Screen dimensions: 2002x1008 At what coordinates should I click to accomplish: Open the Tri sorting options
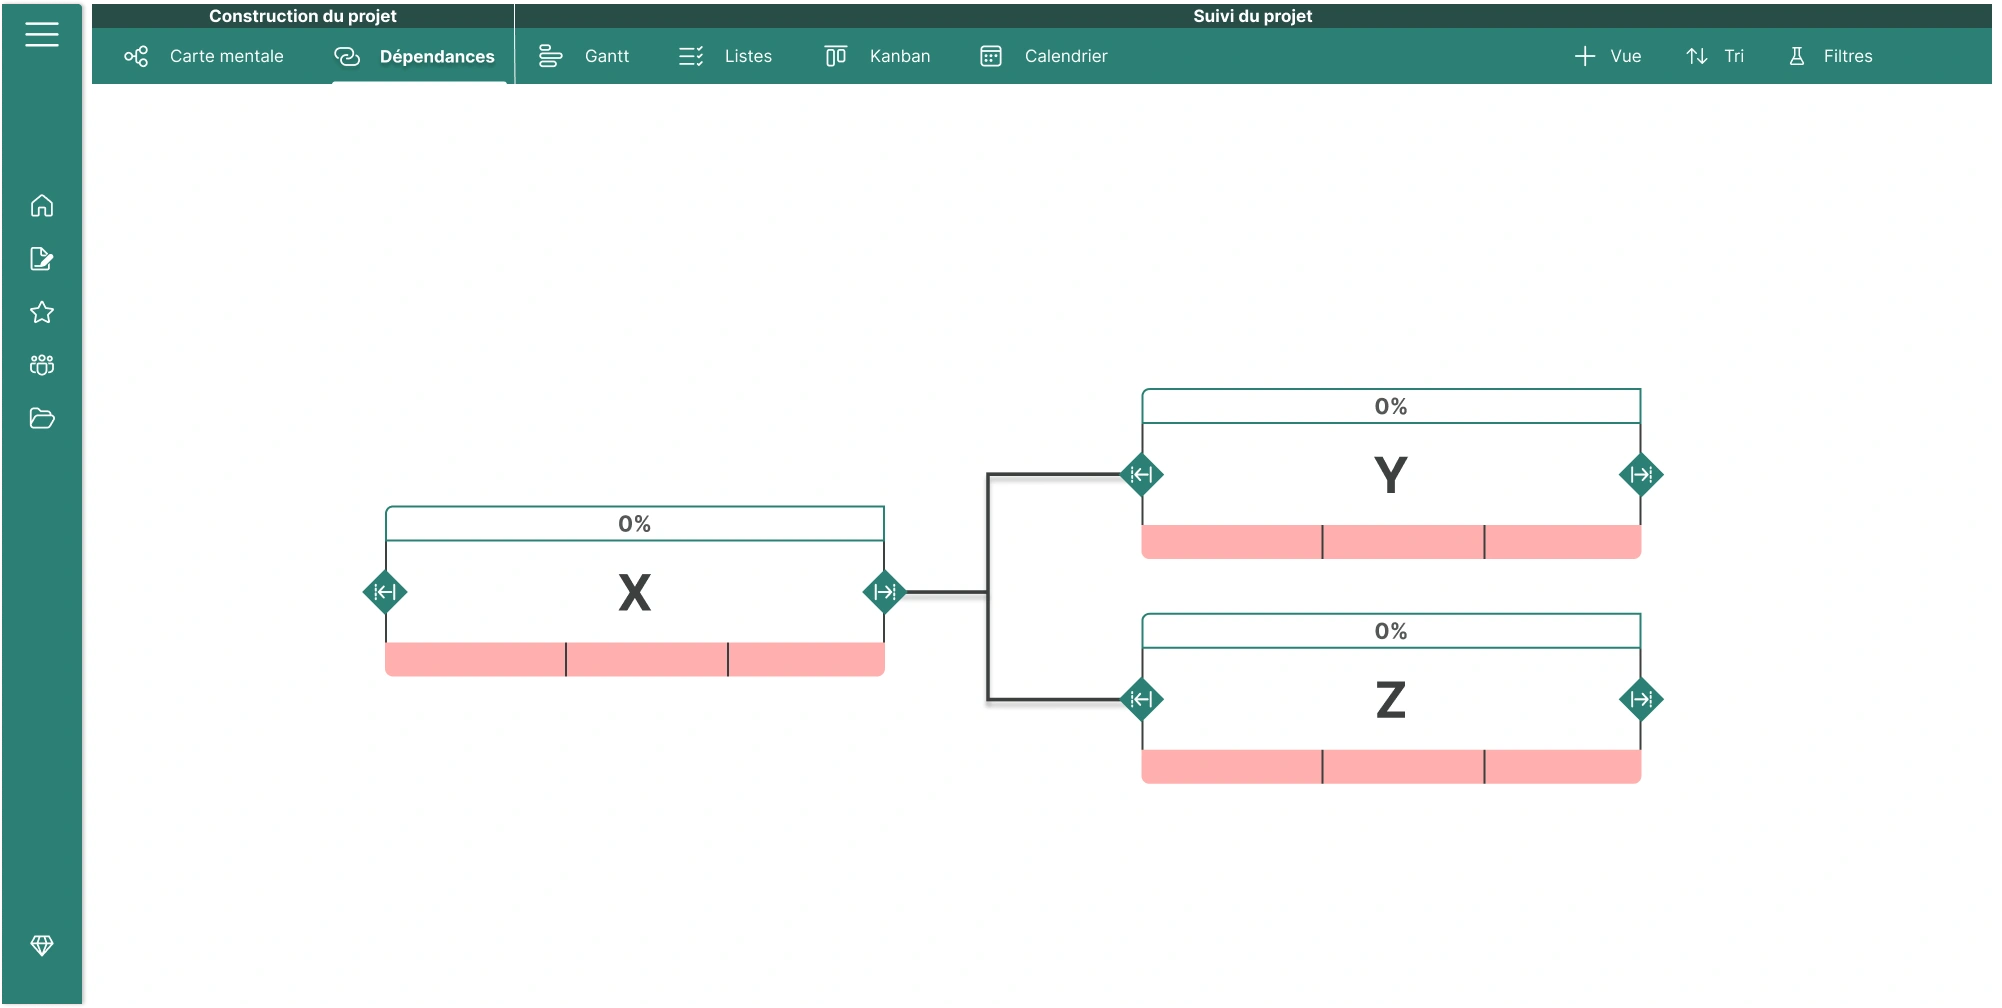coord(1715,56)
